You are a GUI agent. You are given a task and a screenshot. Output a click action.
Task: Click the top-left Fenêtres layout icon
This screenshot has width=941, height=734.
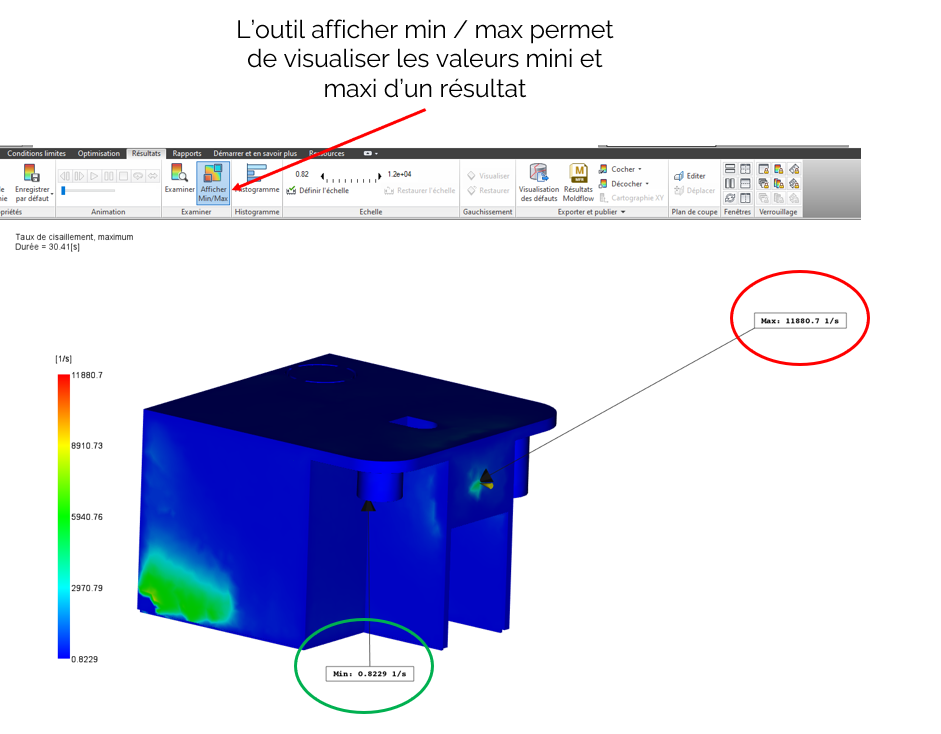pyautogui.click(x=730, y=169)
